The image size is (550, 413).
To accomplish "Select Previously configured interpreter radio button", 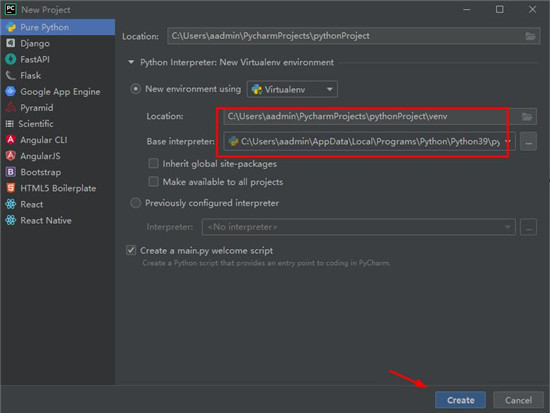I will coord(135,203).
